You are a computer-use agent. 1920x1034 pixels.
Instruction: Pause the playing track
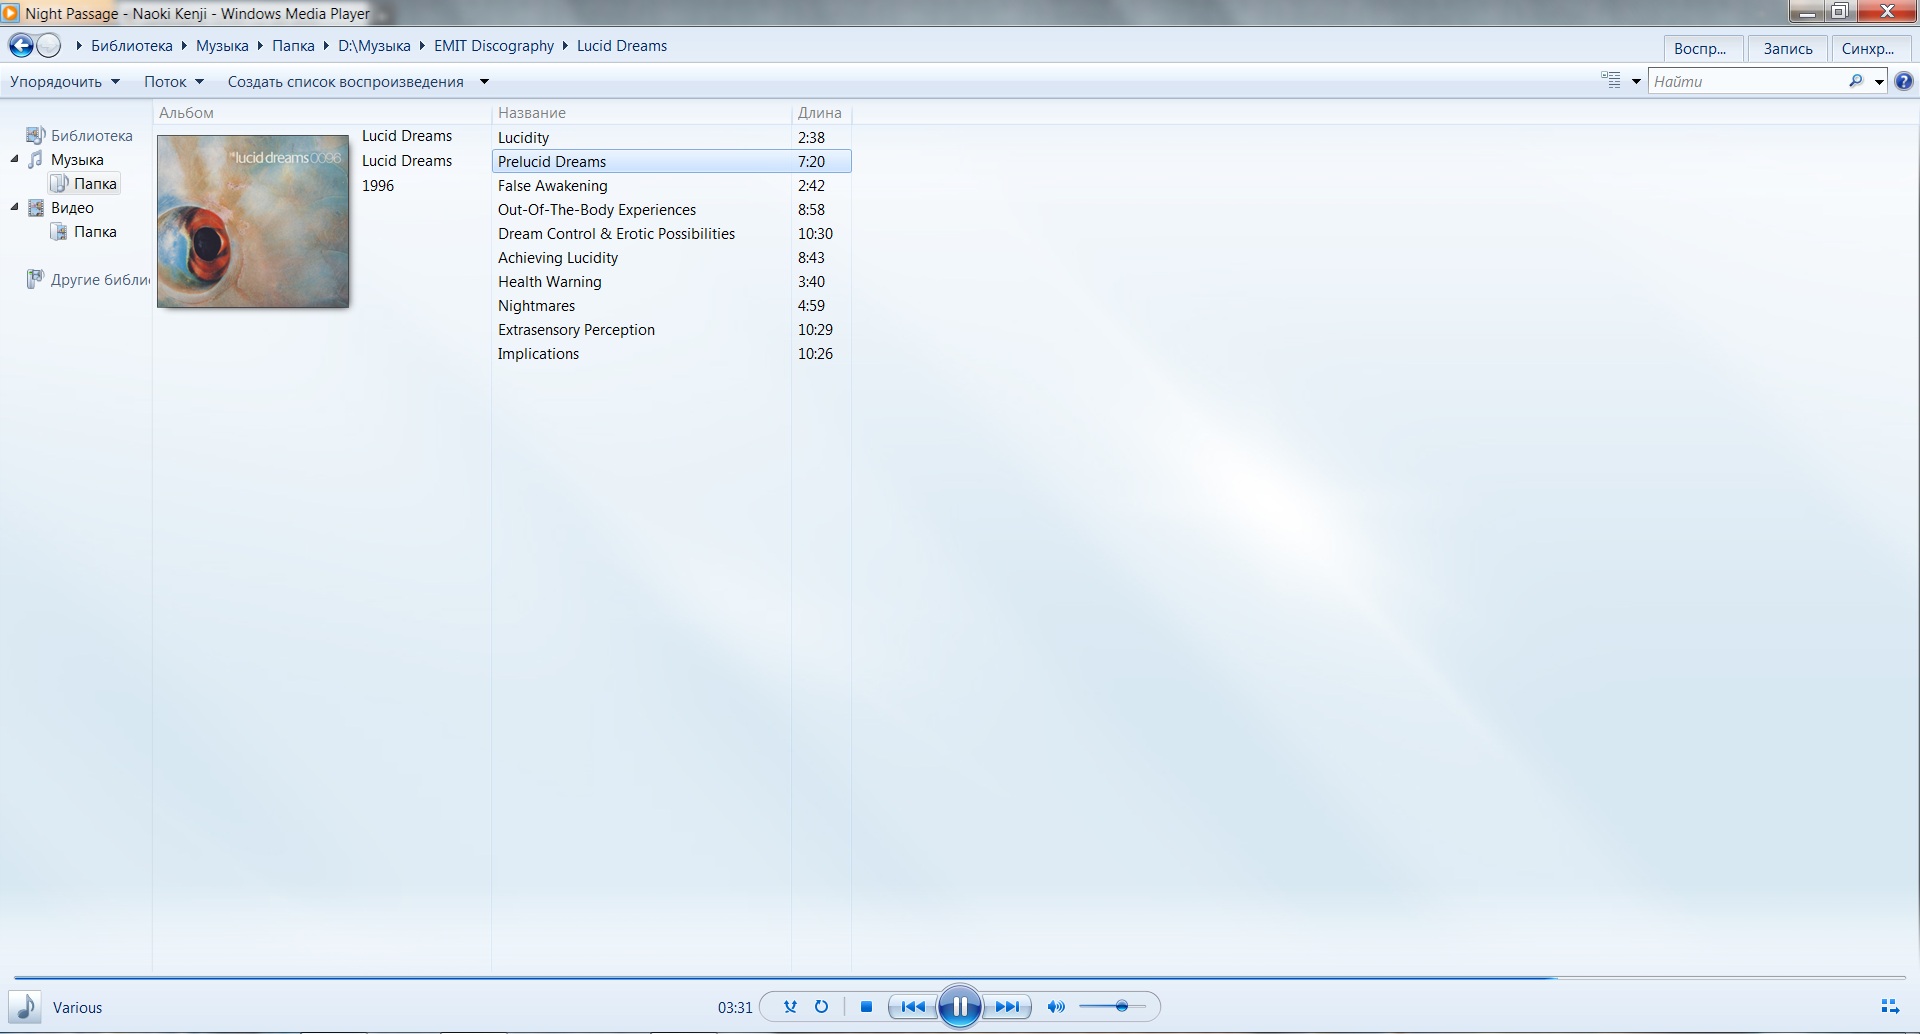(x=960, y=1007)
